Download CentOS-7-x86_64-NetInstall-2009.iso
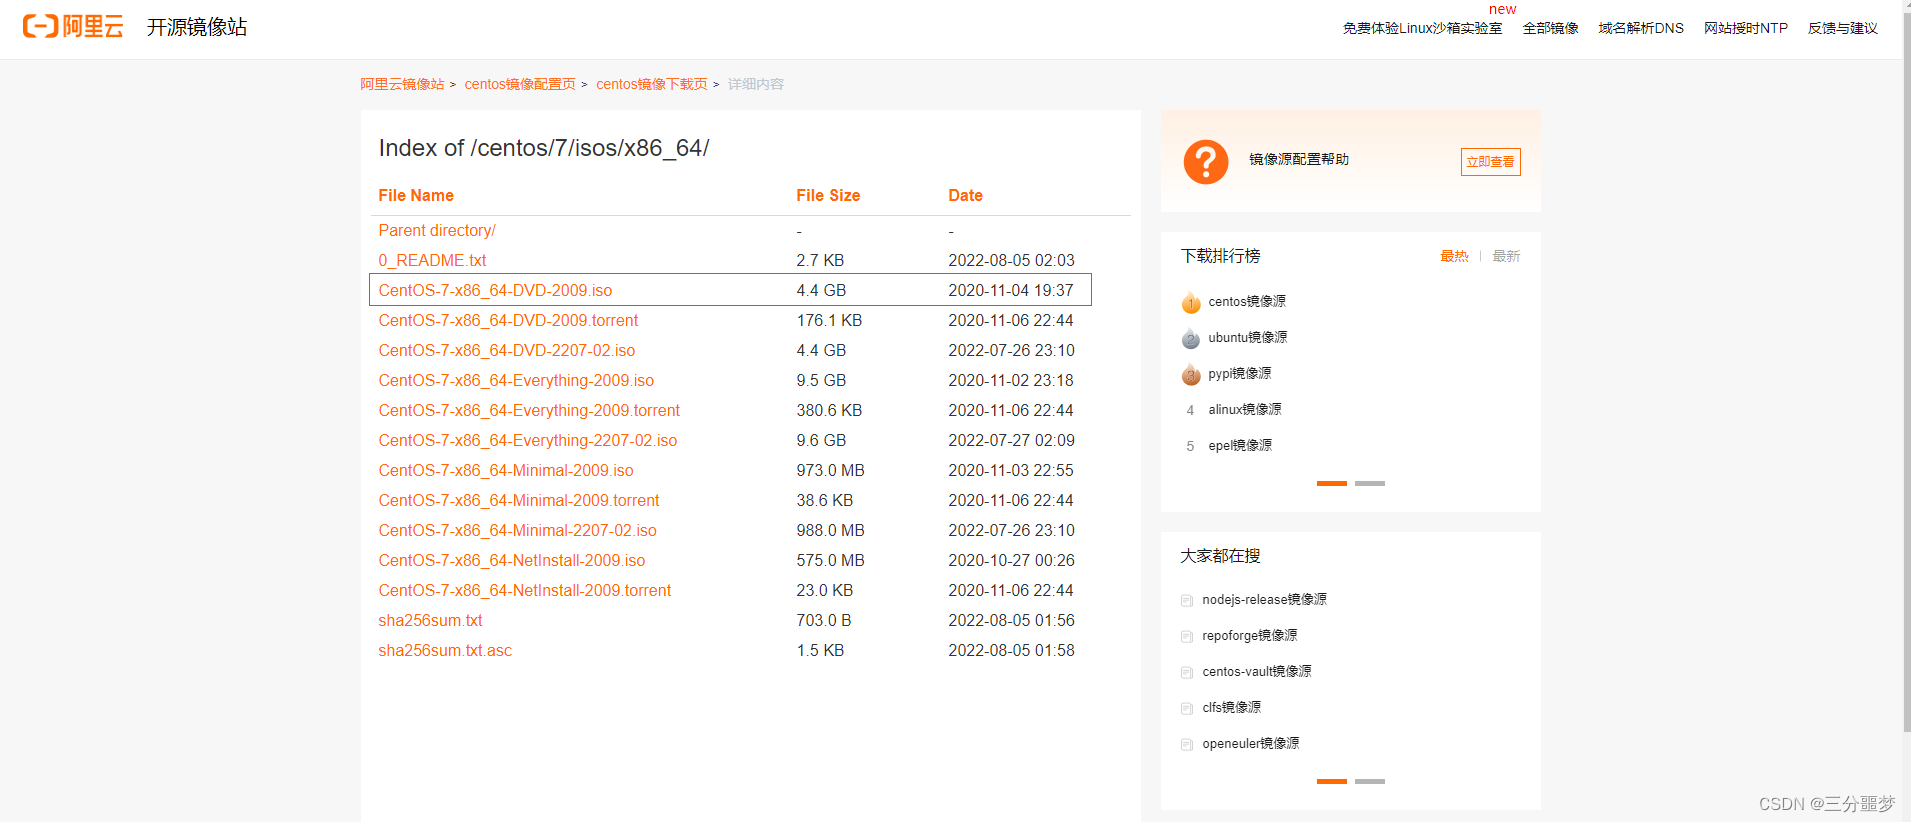This screenshot has height=822, width=1911. coord(512,560)
